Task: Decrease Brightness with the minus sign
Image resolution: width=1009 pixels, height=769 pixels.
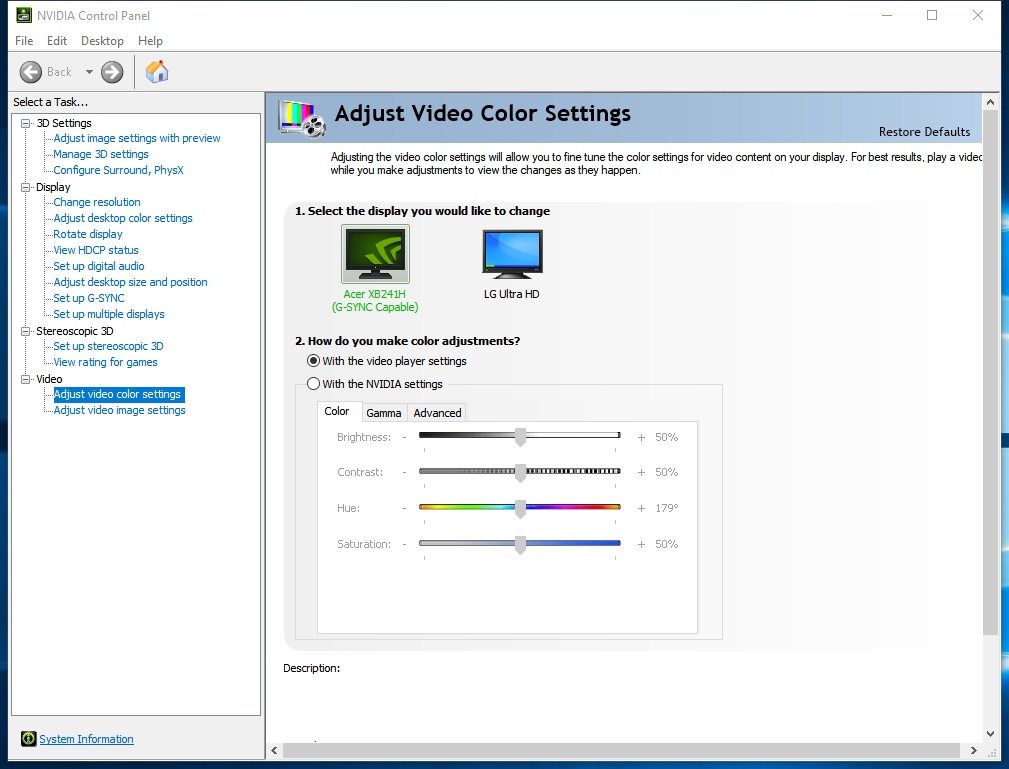Action: (x=404, y=438)
